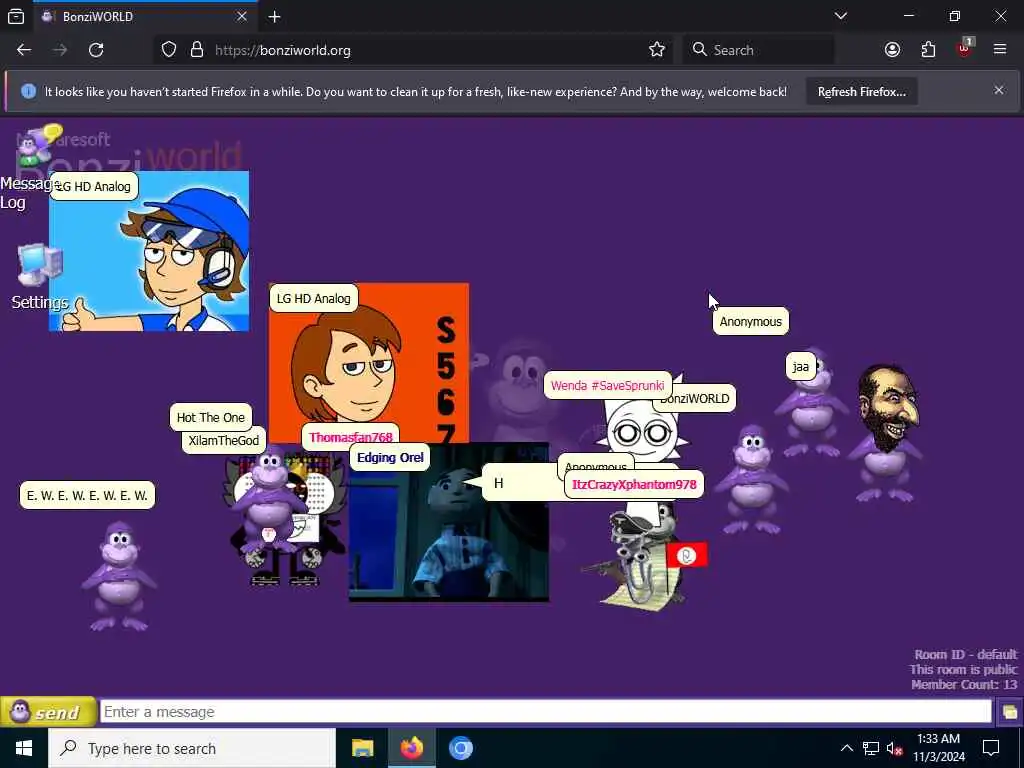Viewport: 1024px width, 768px height.
Task: Click the Hot The One name tag
Action: [x=210, y=417]
